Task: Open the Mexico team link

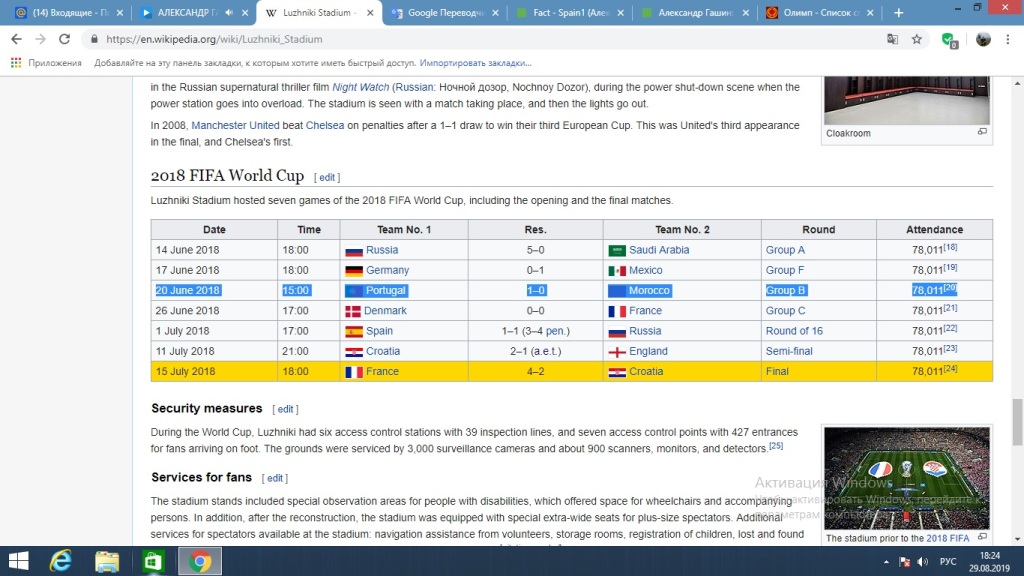Action: [x=645, y=270]
